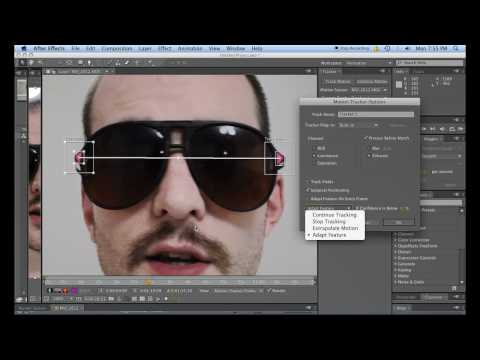Toggle loop option icon in Preview panel
This screenshot has height=360, width=480.
pyautogui.click(x=452, y=129)
